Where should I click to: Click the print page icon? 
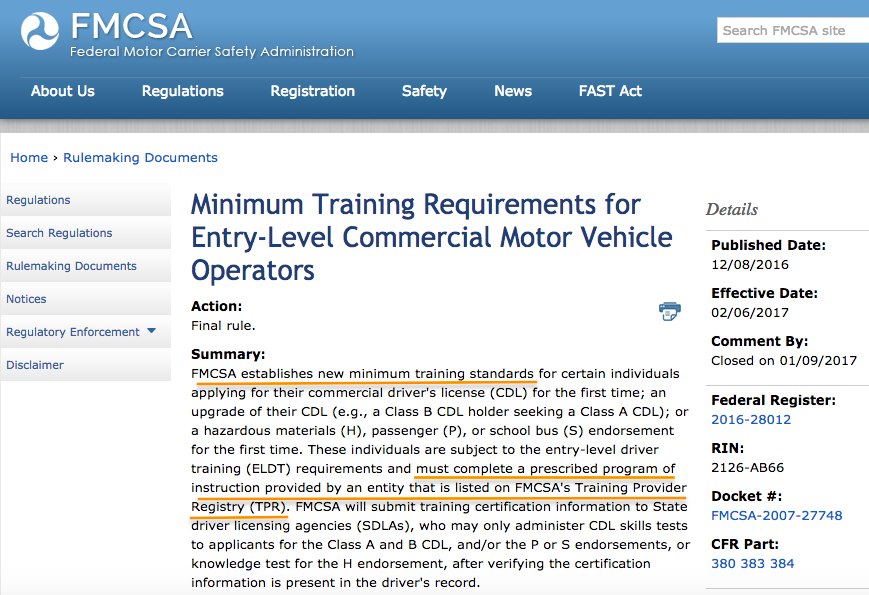click(x=669, y=311)
